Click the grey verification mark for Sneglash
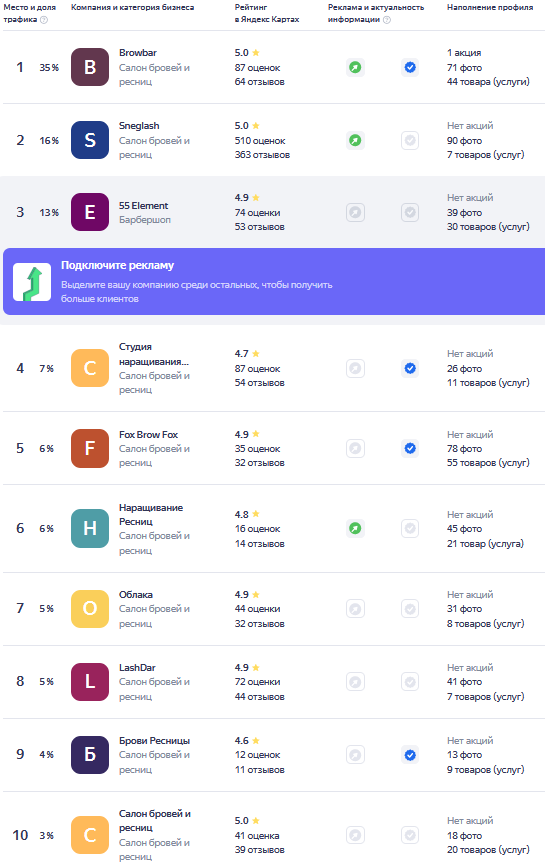Viewport: 545px width, 865px height. coord(410,140)
